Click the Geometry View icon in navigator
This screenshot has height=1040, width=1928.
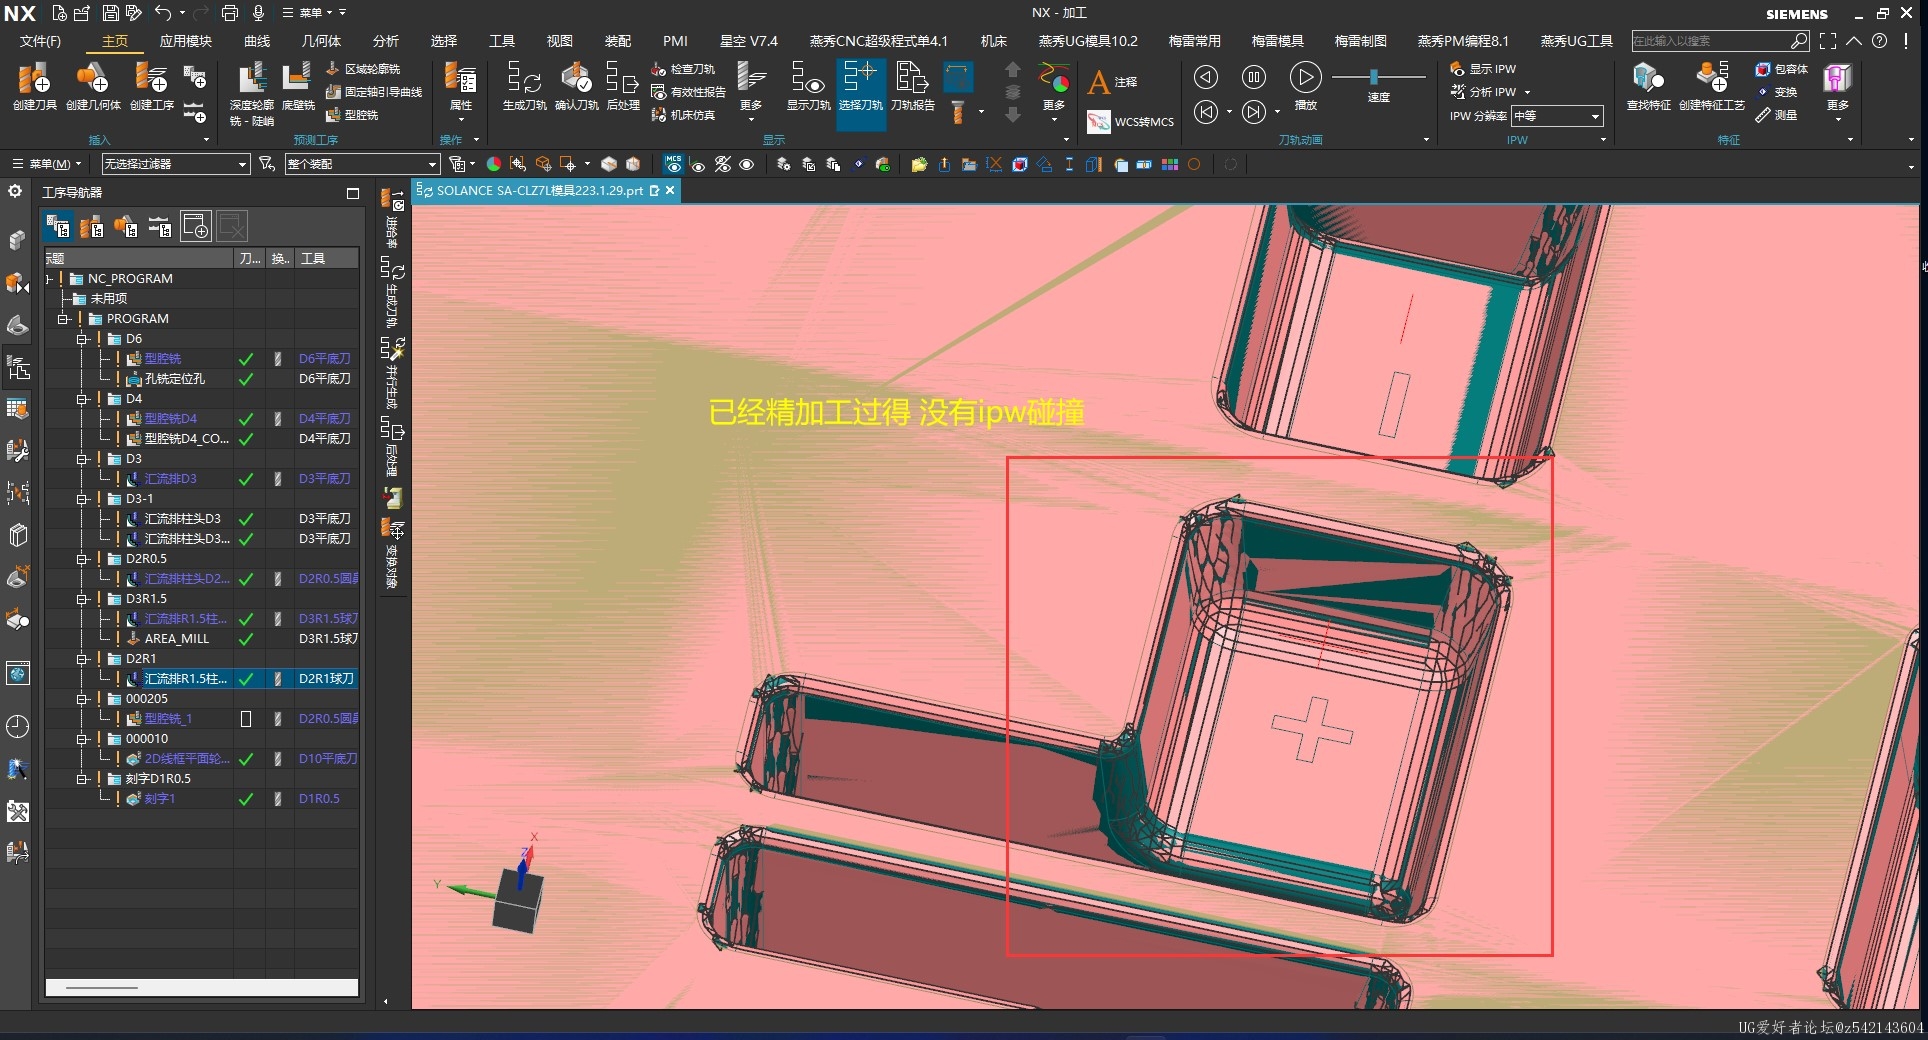coord(126,227)
